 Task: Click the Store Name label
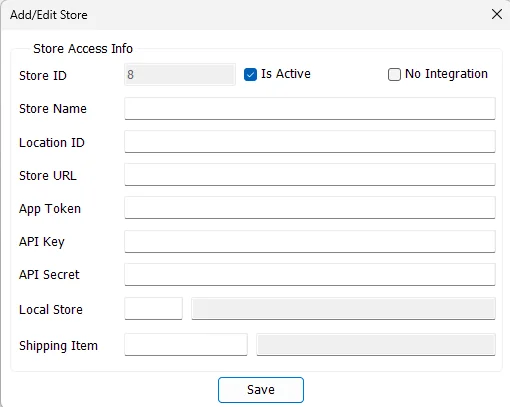(x=53, y=109)
